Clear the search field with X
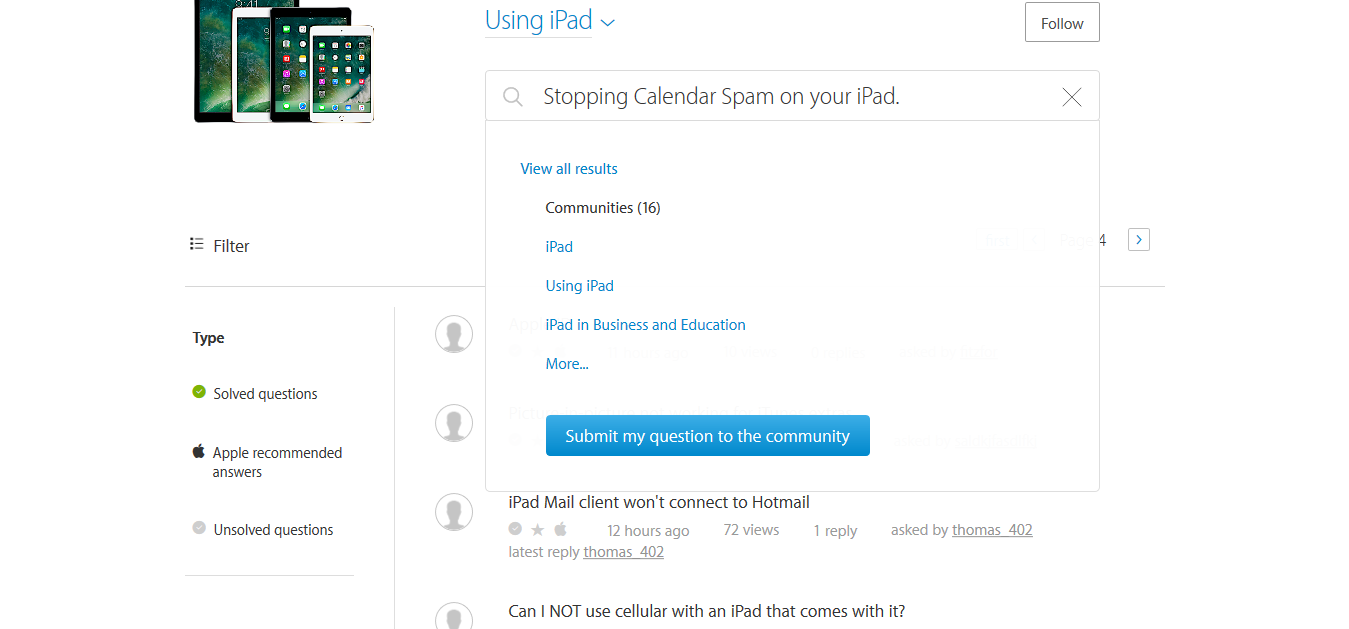This screenshot has height=629, width=1349. click(x=1071, y=97)
